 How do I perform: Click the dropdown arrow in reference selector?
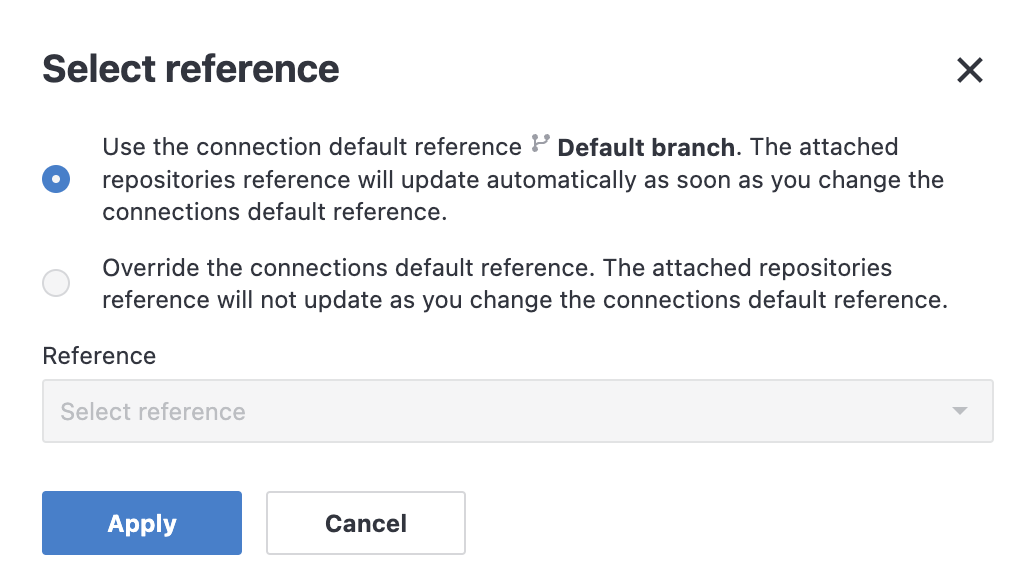pos(959,410)
